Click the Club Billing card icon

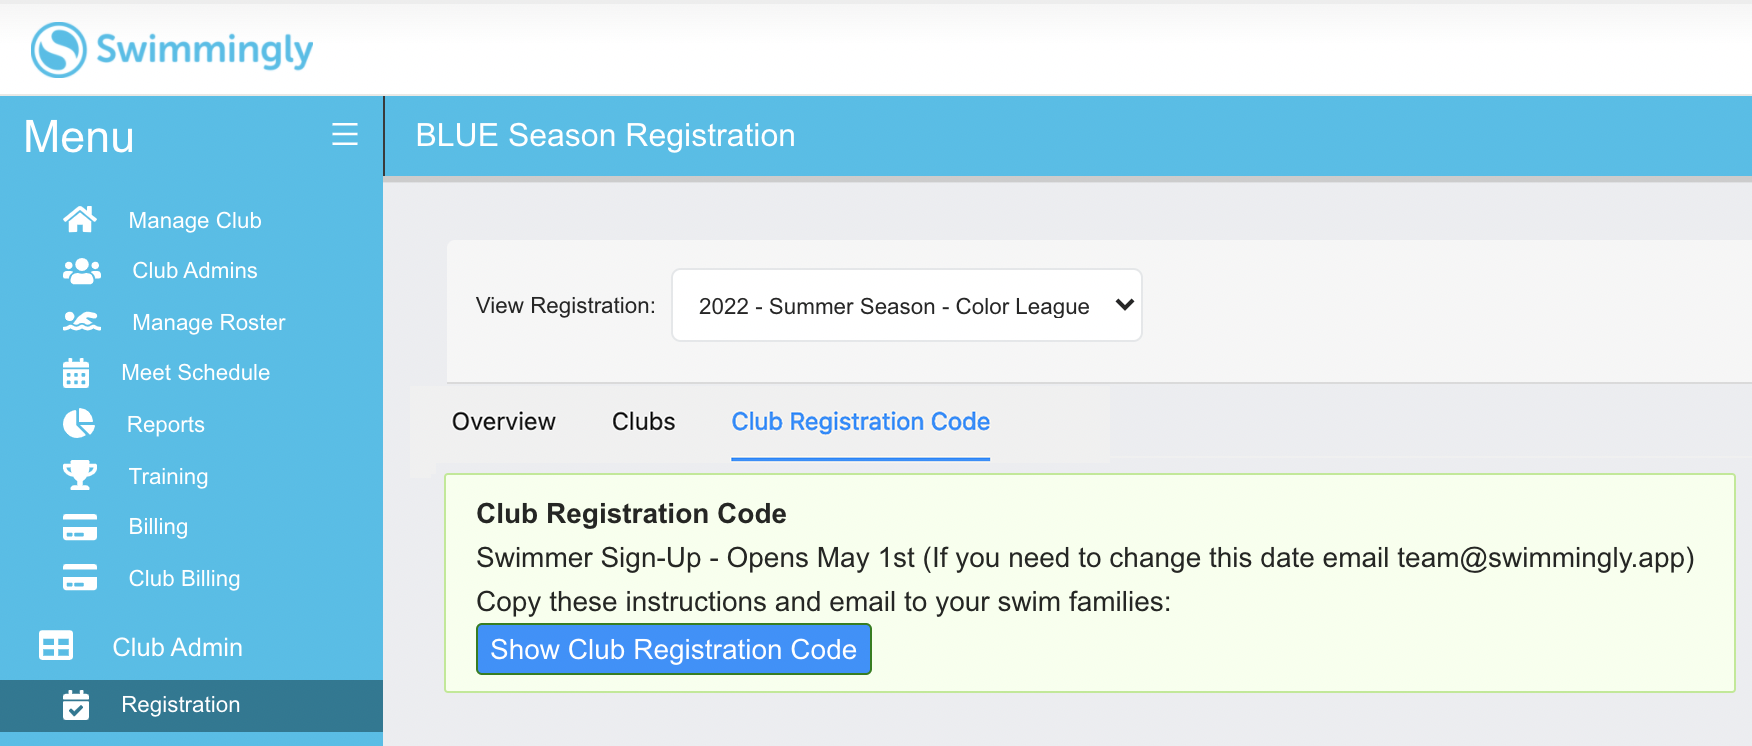tap(80, 578)
